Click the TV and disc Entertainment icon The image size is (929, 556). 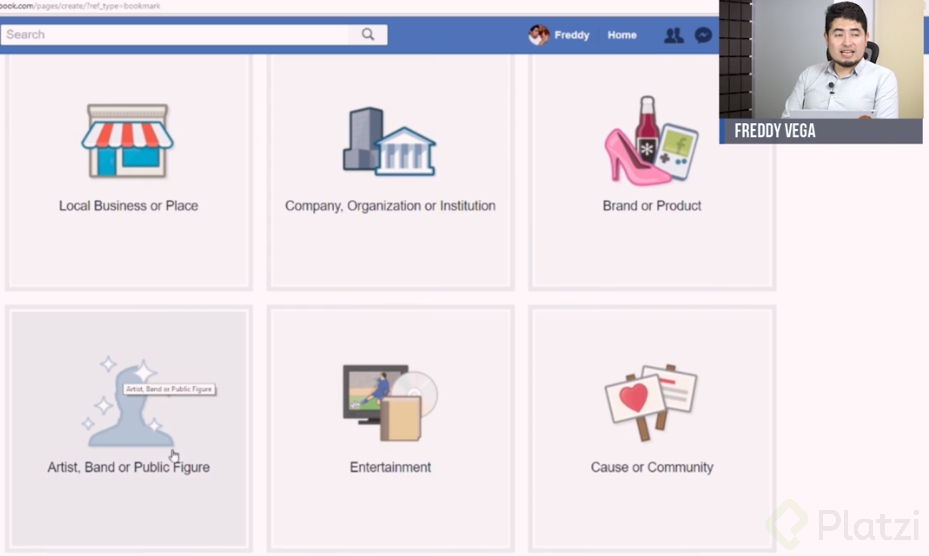(x=390, y=403)
